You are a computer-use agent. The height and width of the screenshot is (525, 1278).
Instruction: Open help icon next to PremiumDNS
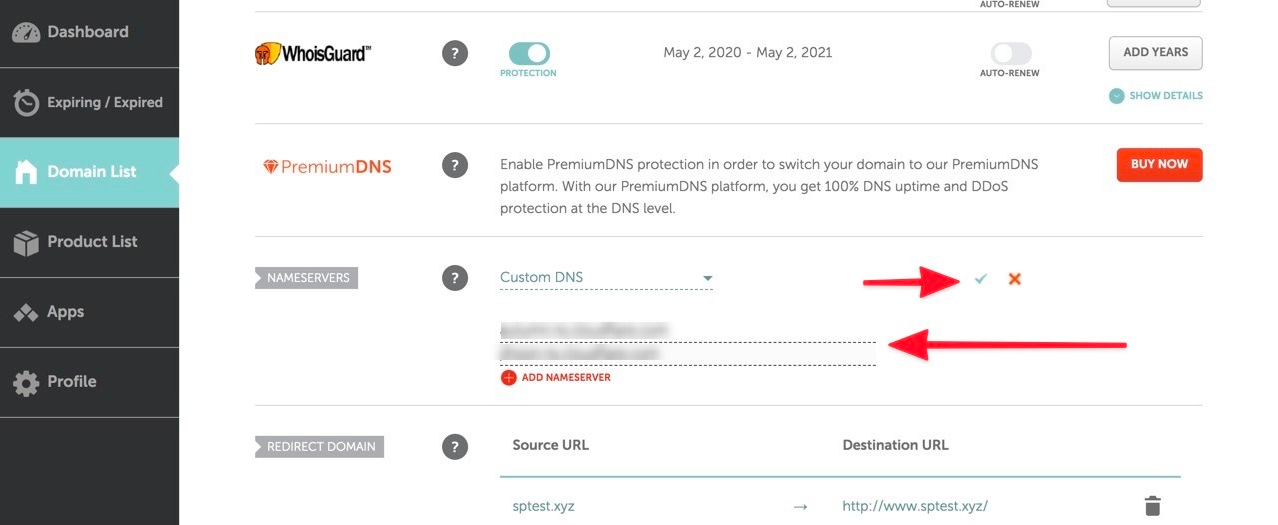point(455,165)
